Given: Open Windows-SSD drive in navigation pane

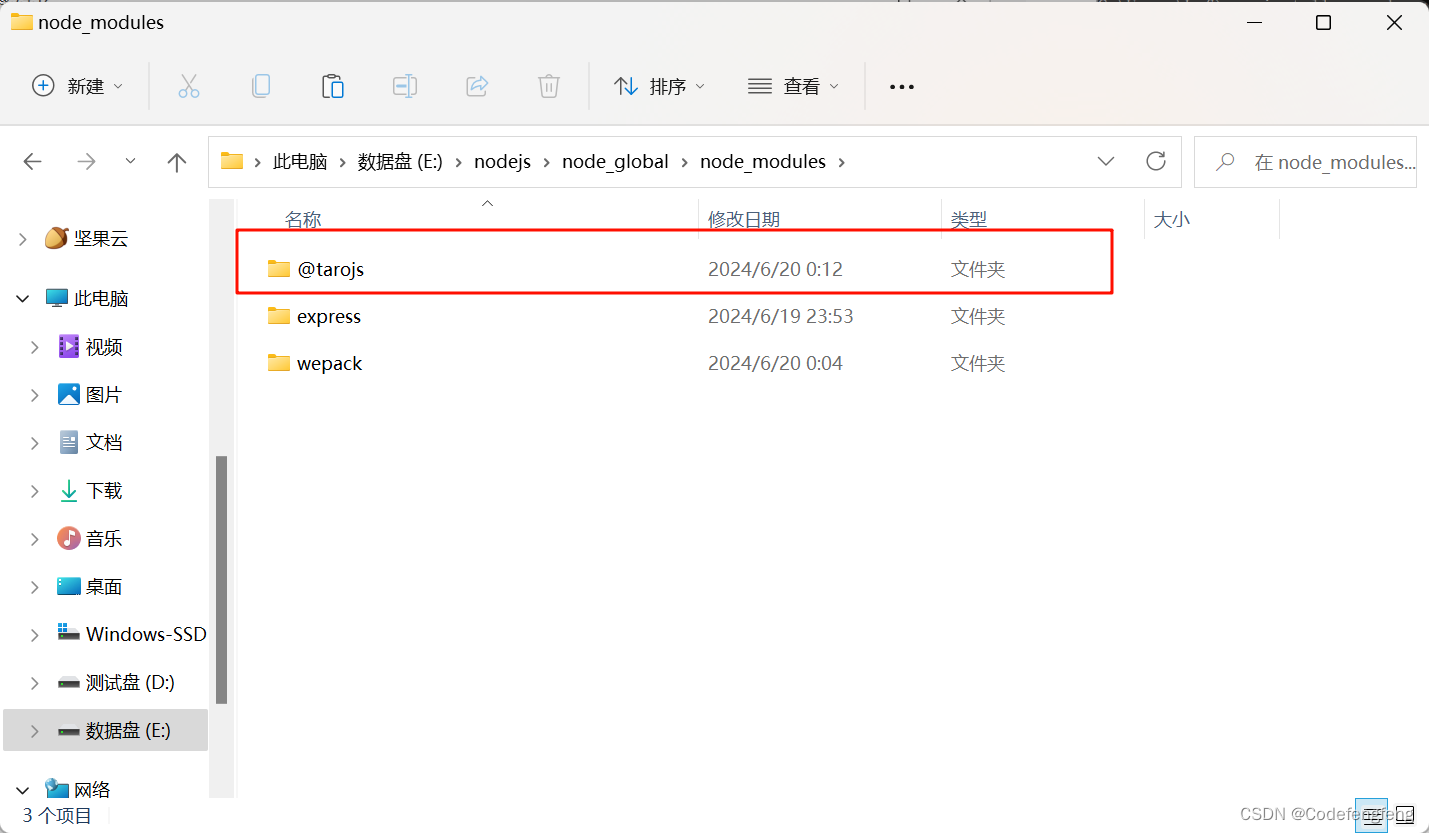Looking at the screenshot, I should 146,634.
